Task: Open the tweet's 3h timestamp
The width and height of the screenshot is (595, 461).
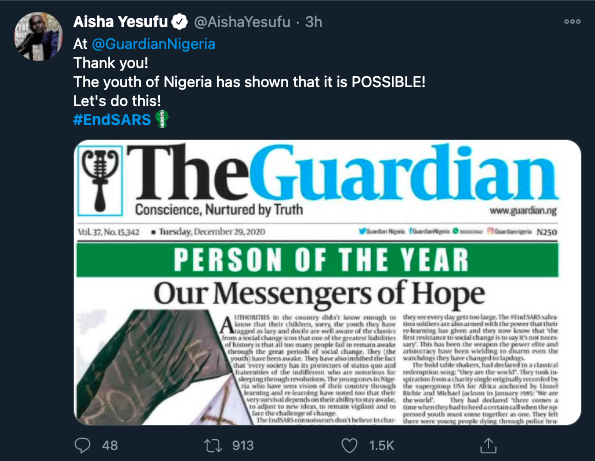Action: point(314,22)
